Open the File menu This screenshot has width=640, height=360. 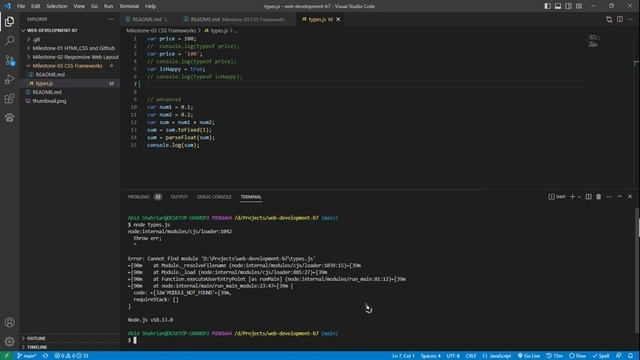(21, 6)
